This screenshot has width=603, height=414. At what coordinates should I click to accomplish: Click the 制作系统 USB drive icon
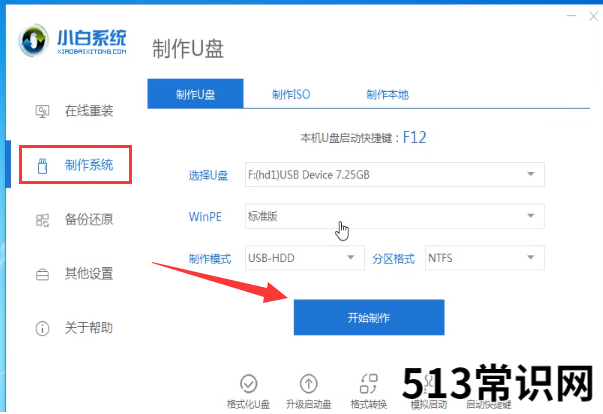(x=42, y=166)
